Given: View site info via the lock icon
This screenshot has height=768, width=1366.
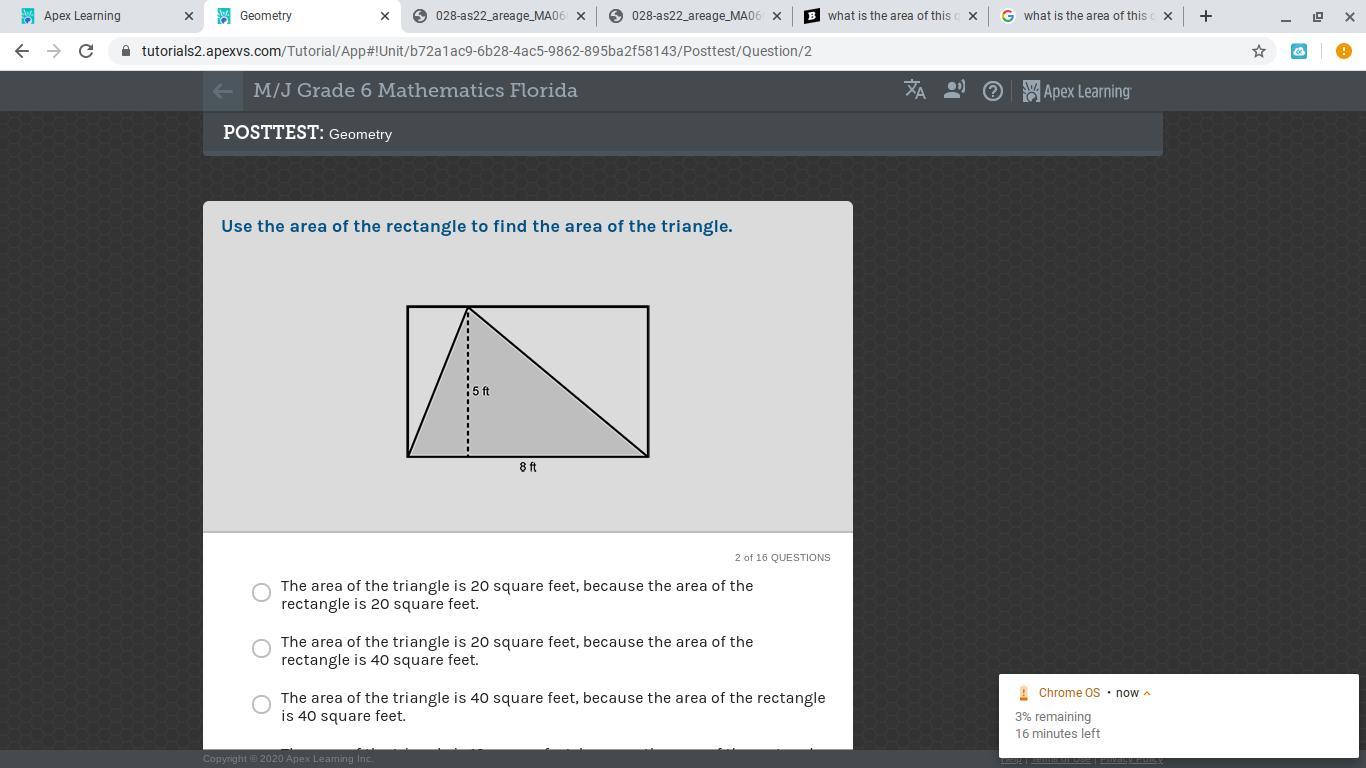Looking at the screenshot, I should (x=125, y=51).
